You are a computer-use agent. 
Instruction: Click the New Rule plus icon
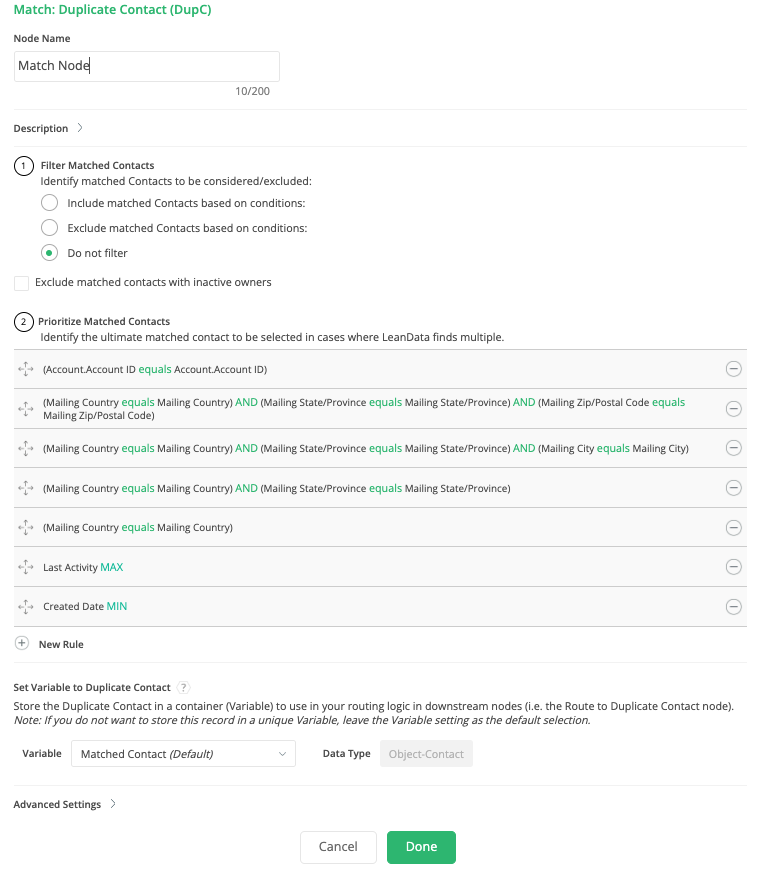click(22, 644)
